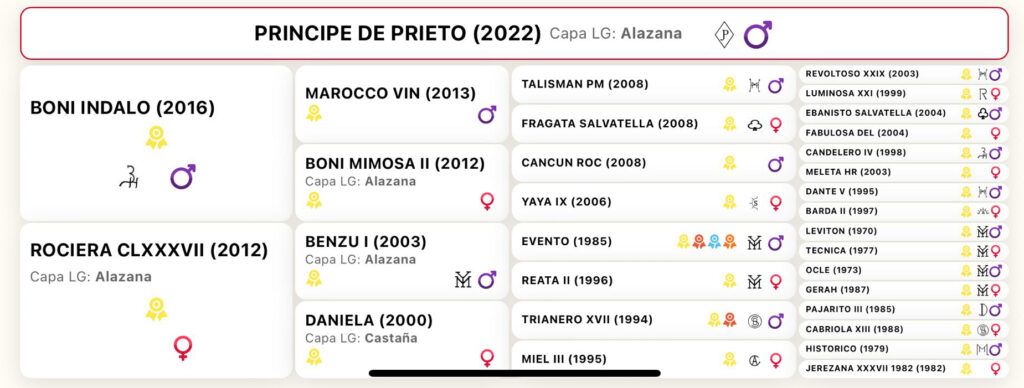
Task: Click the female symbol on Boni Mimosa II card
Action: coord(487,201)
